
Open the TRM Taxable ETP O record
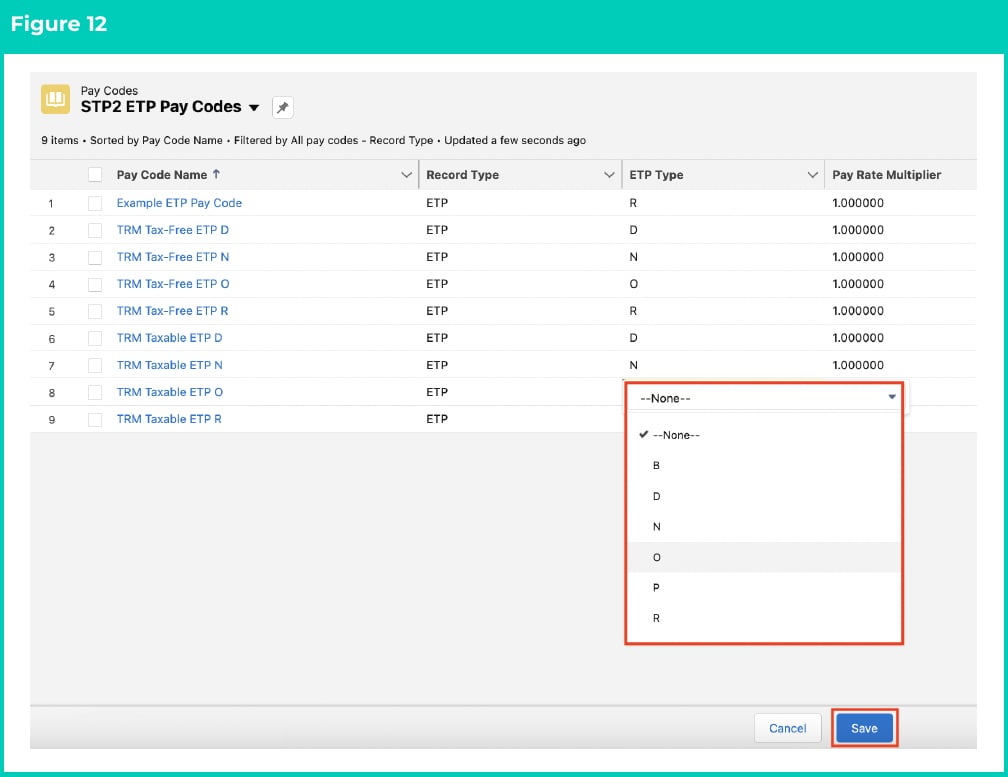170,392
